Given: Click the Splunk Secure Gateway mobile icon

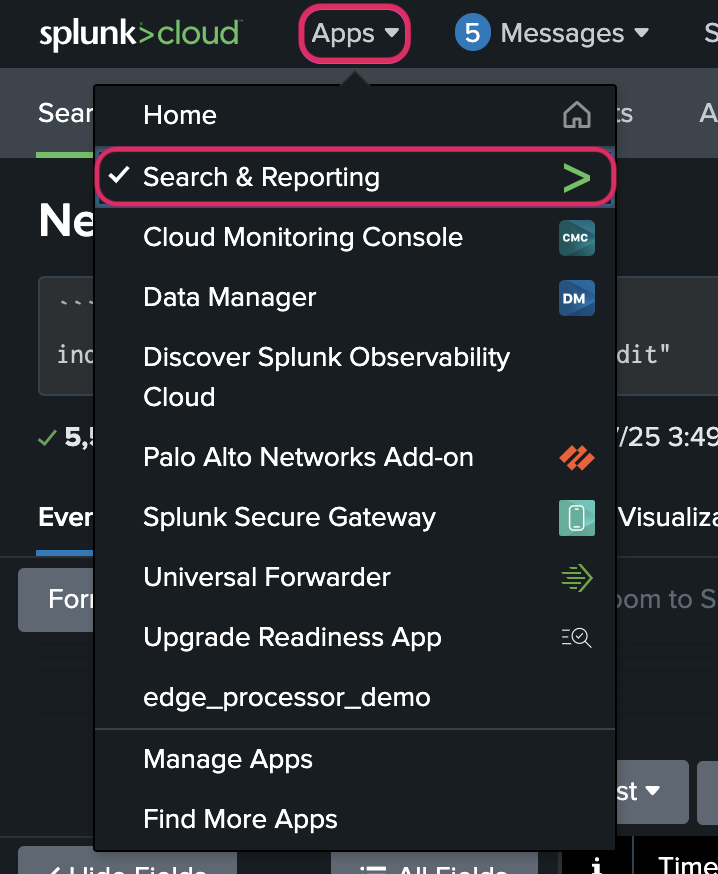Looking at the screenshot, I should 576,518.
